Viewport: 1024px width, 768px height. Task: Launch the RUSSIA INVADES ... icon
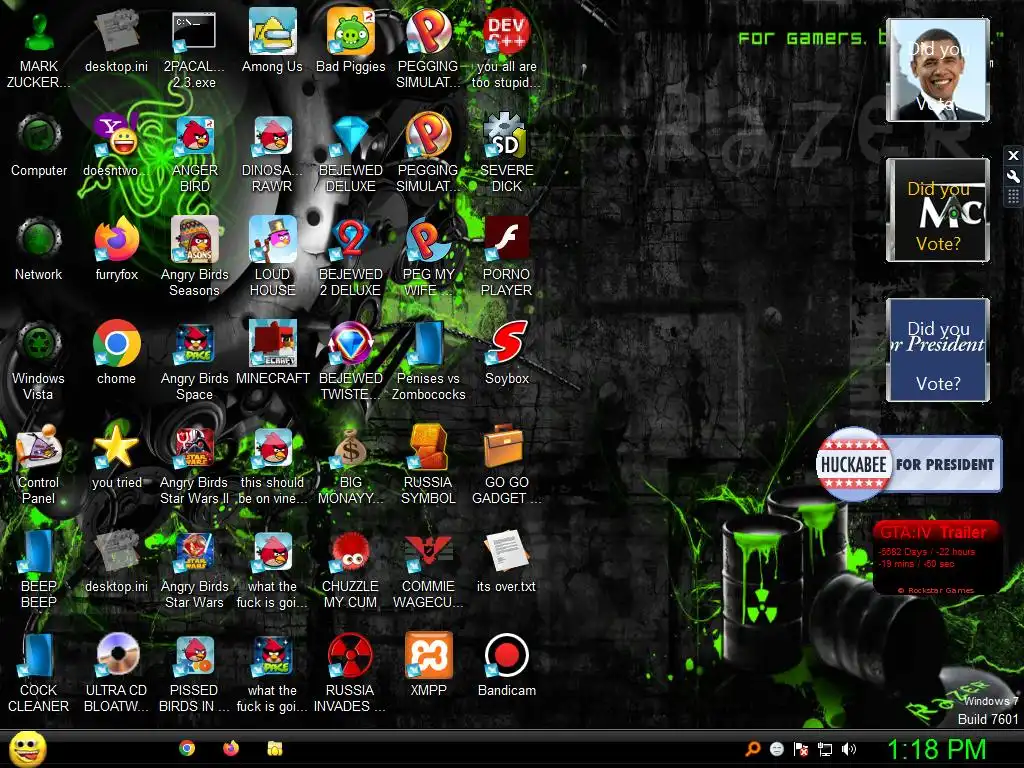click(x=351, y=672)
